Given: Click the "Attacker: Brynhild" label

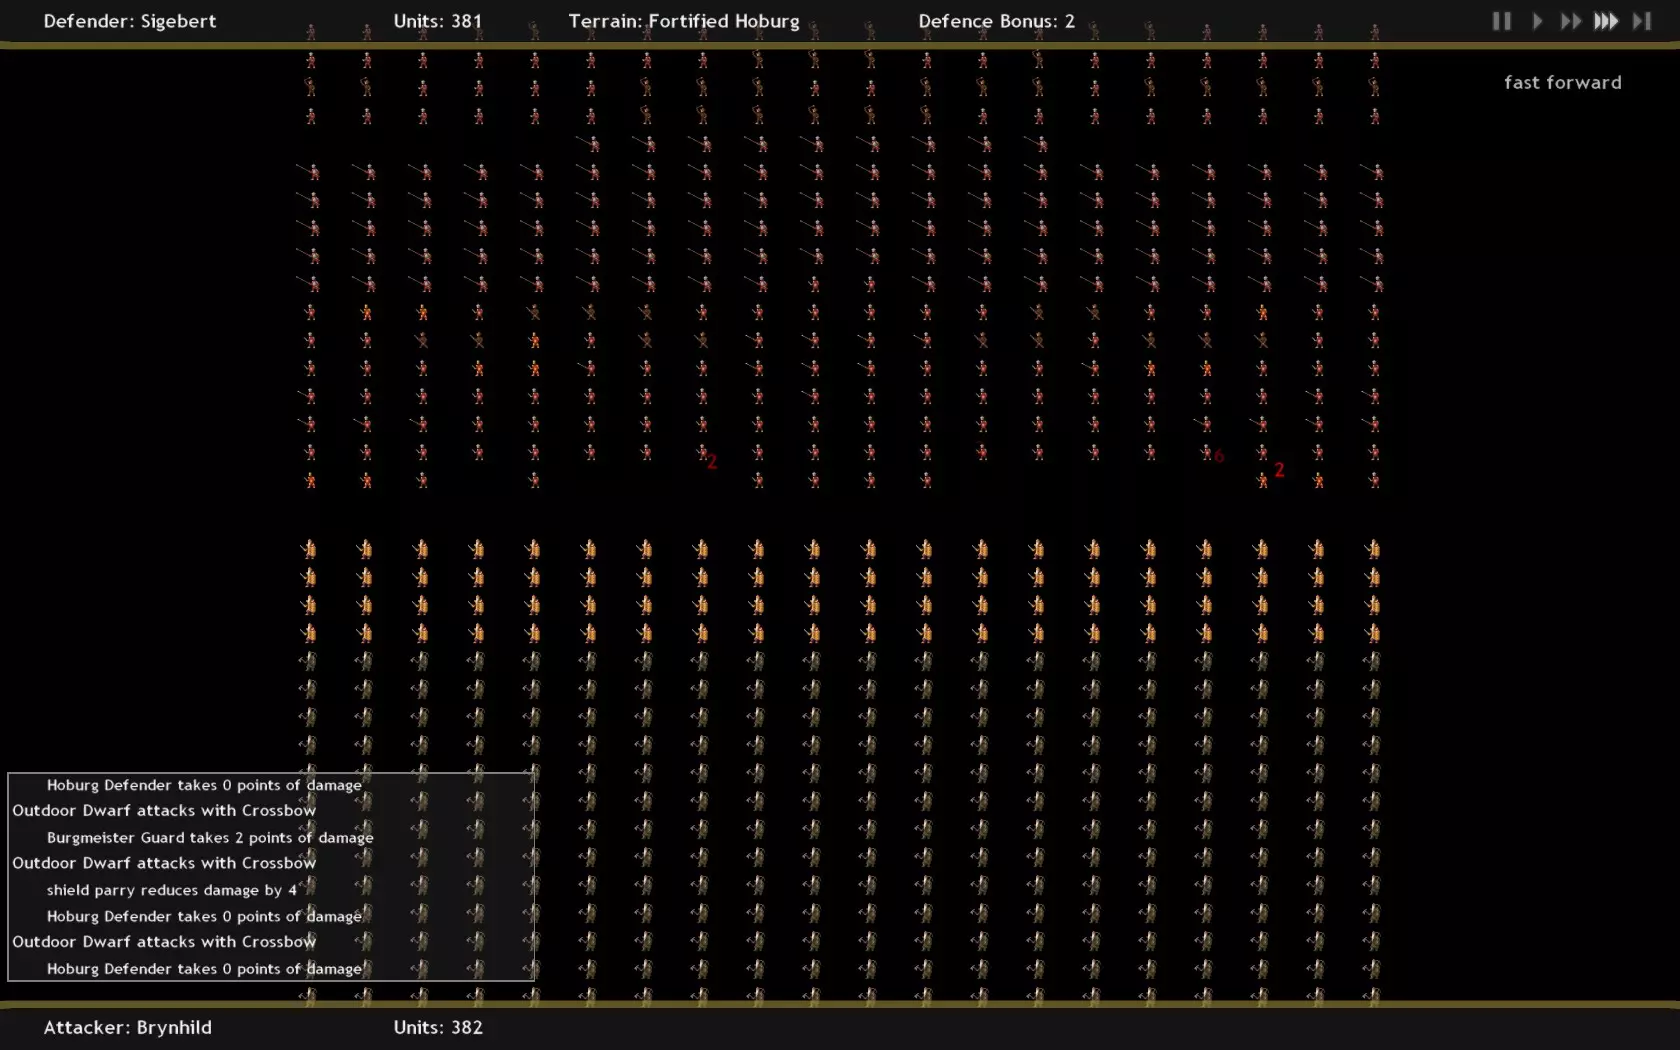Looking at the screenshot, I should coord(128,1027).
